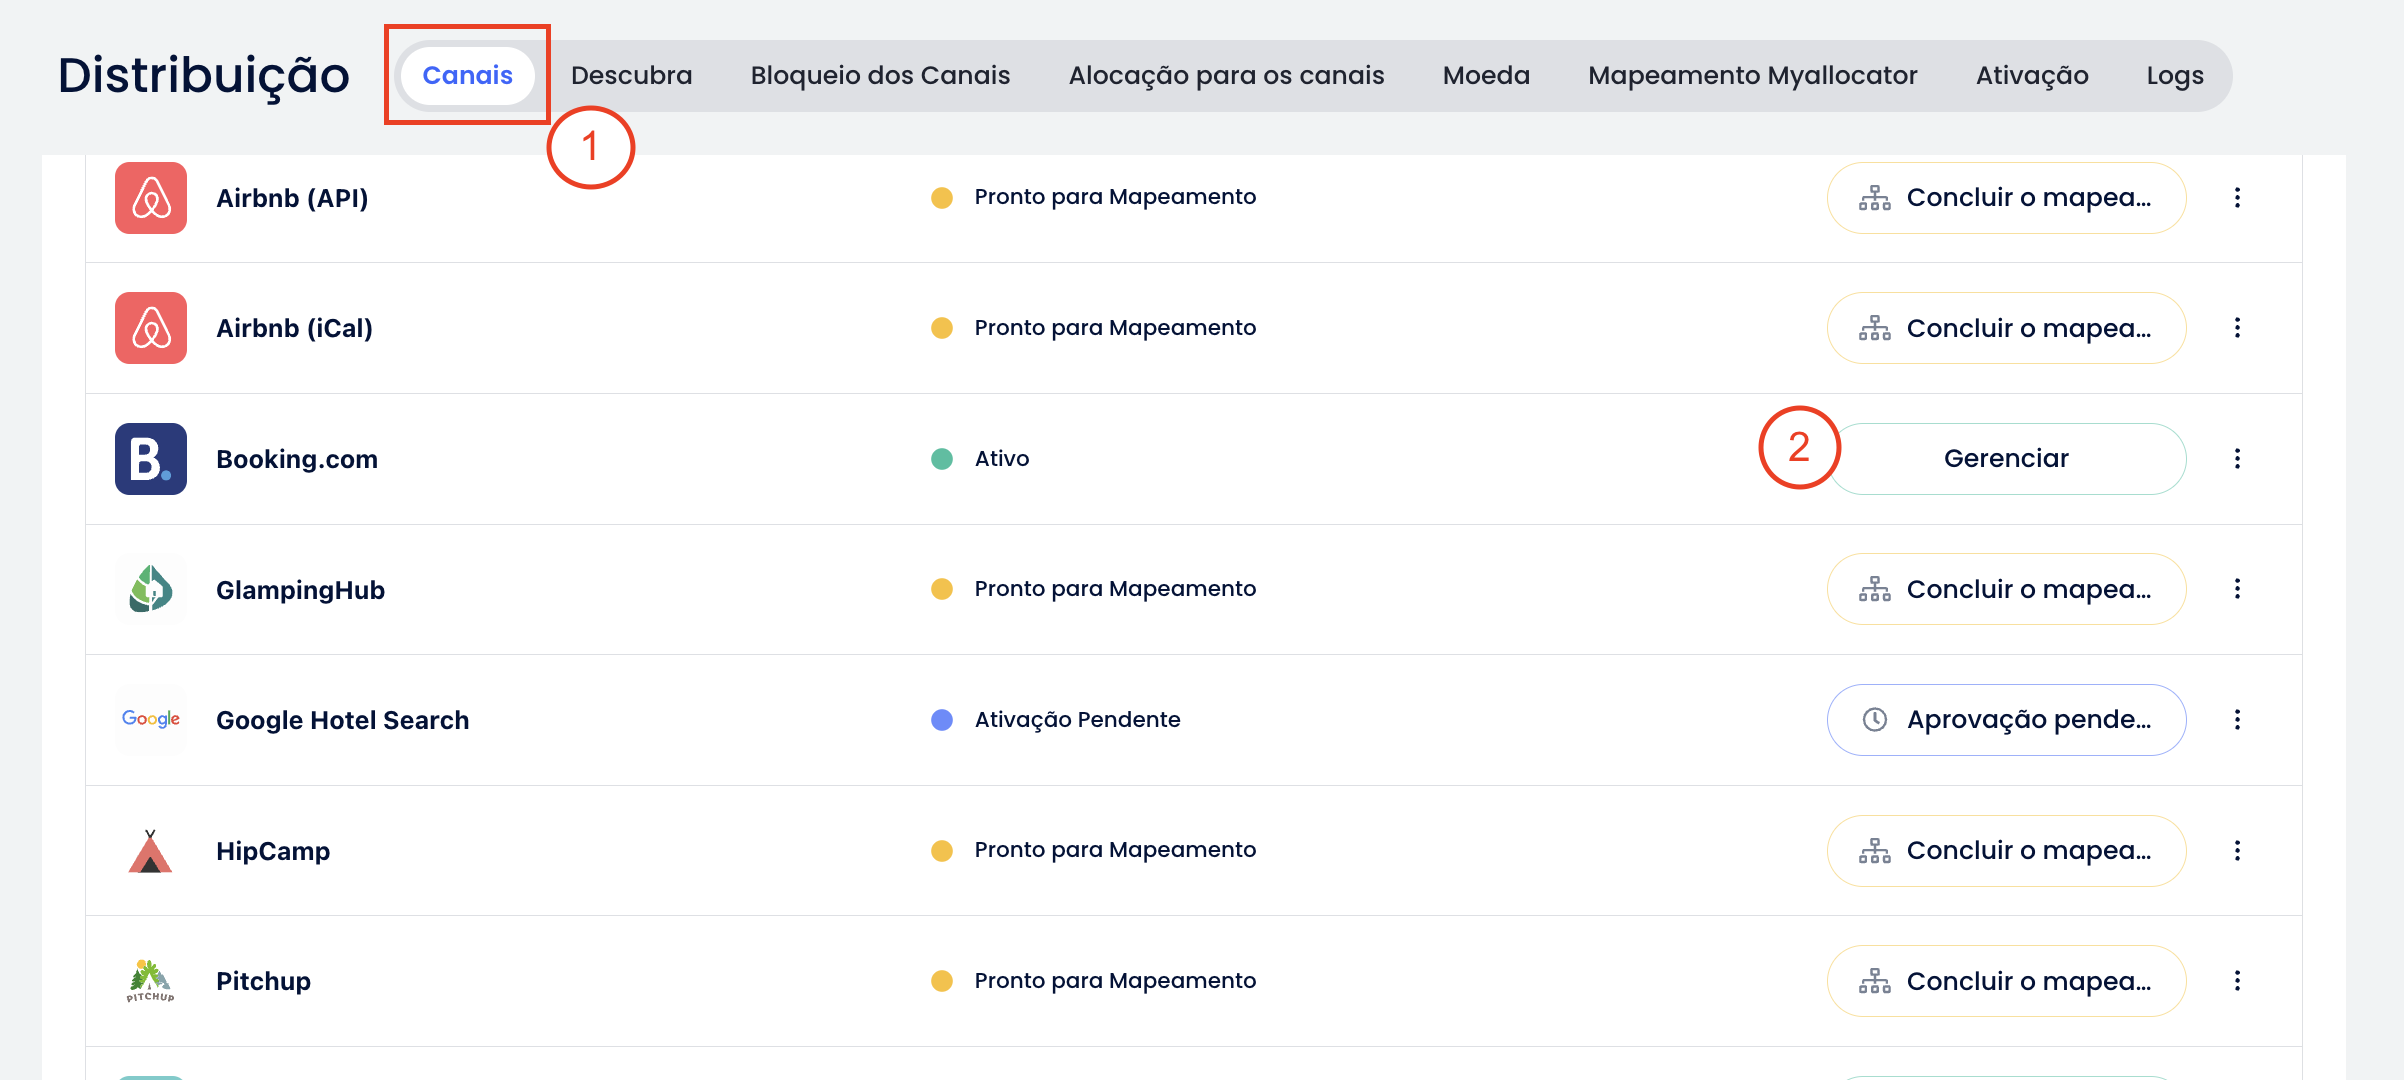
Task: Open the three-dot menu for Booking.com
Action: [2237, 459]
